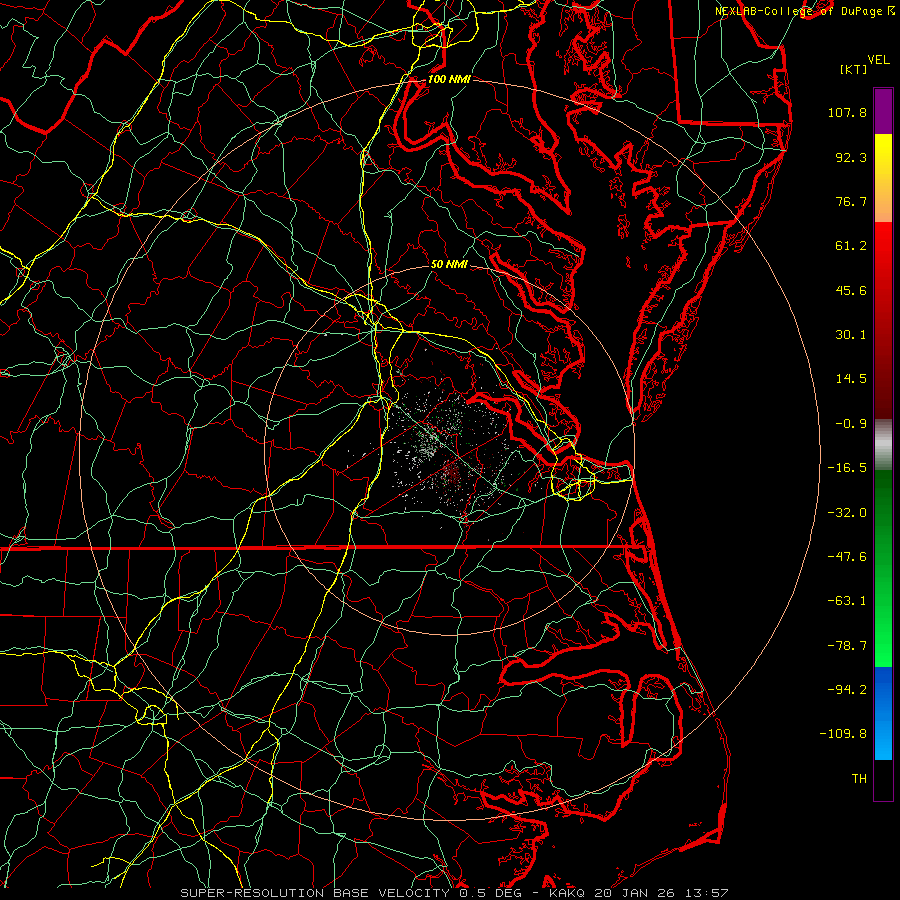Click the 92.3 legend value
Viewport: 900px width, 900px height.
pos(851,157)
